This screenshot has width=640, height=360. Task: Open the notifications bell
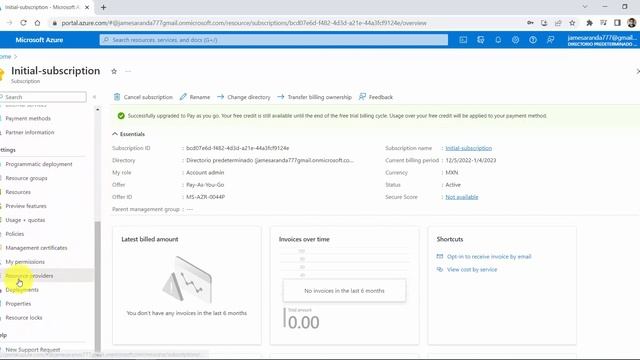click(x=498, y=40)
